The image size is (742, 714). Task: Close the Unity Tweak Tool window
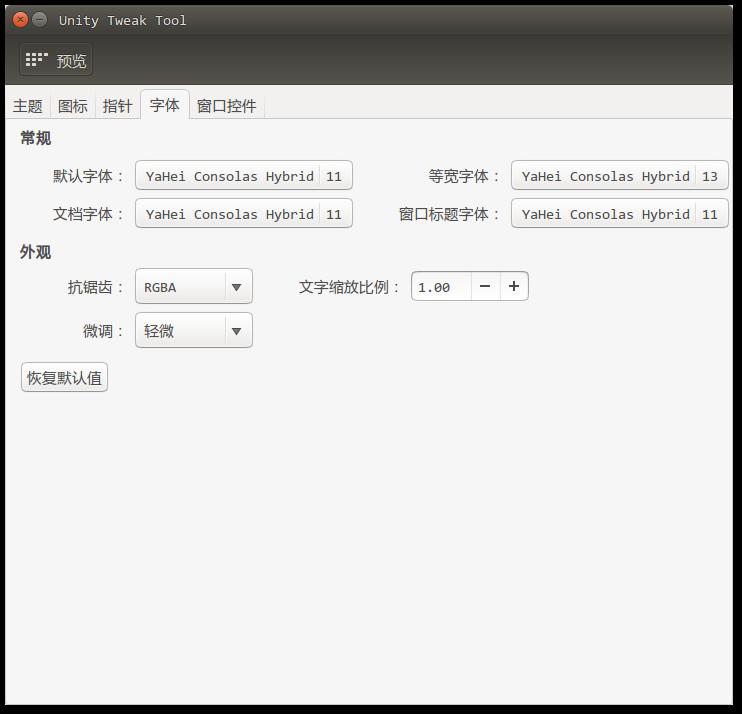20,20
